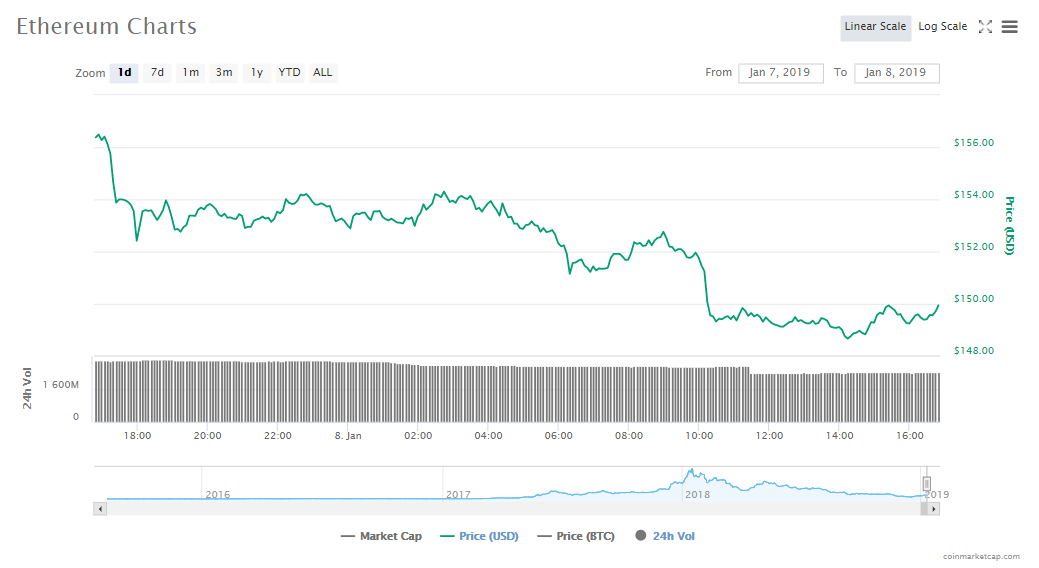
Task: Choose the 1y zoom range
Action: coord(257,72)
